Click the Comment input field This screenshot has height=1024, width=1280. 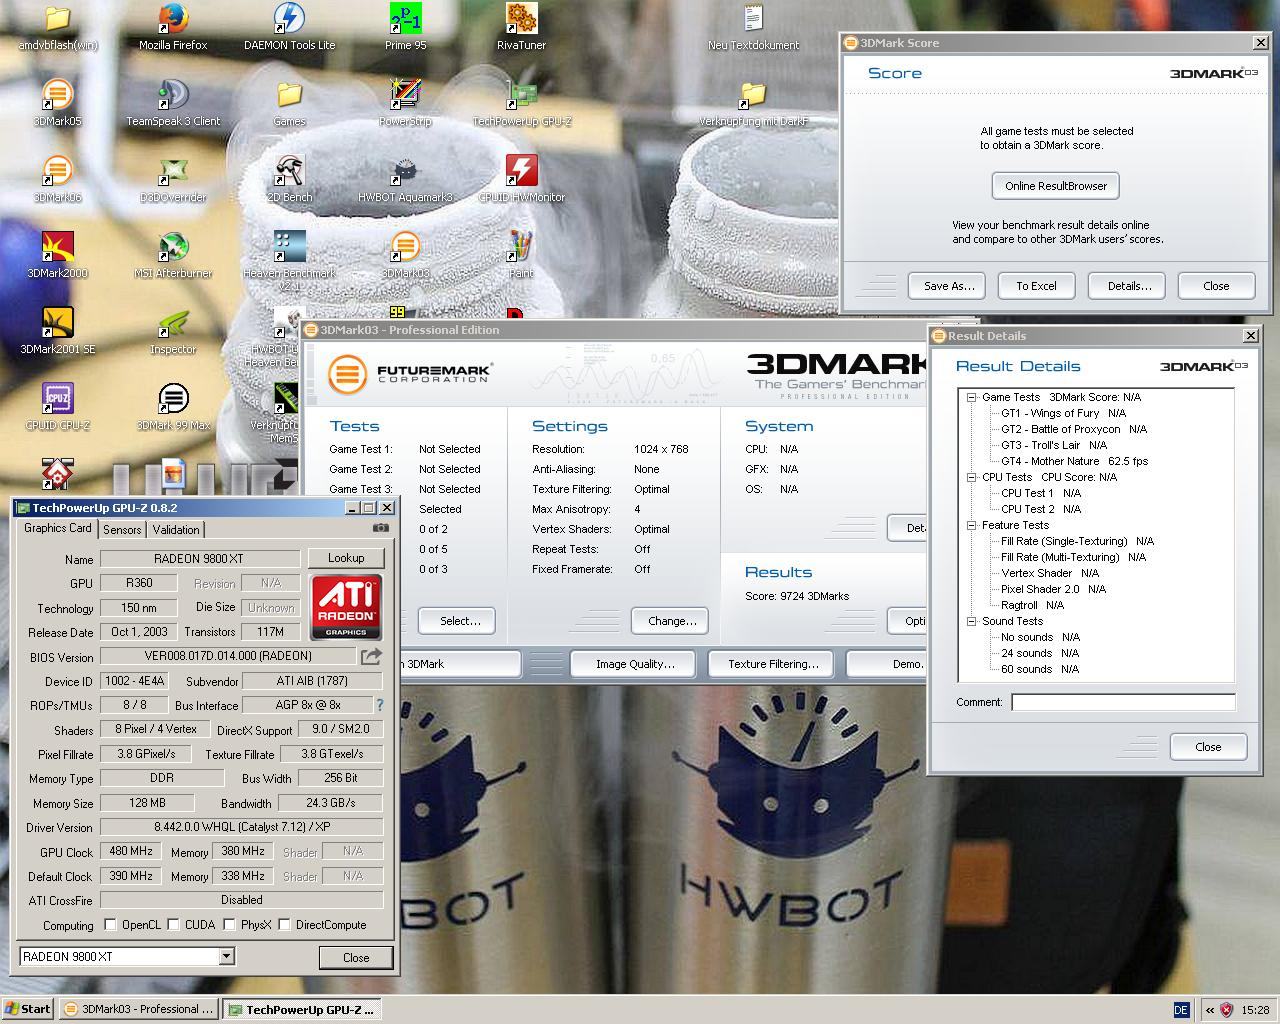click(x=1123, y=702)
